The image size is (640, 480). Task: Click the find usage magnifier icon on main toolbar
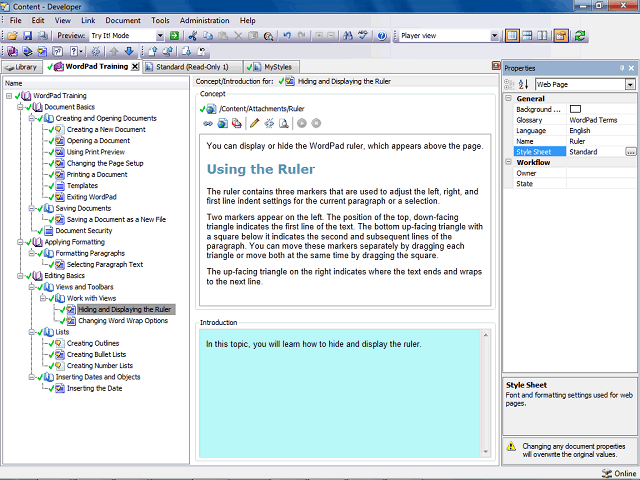[268, 36]
